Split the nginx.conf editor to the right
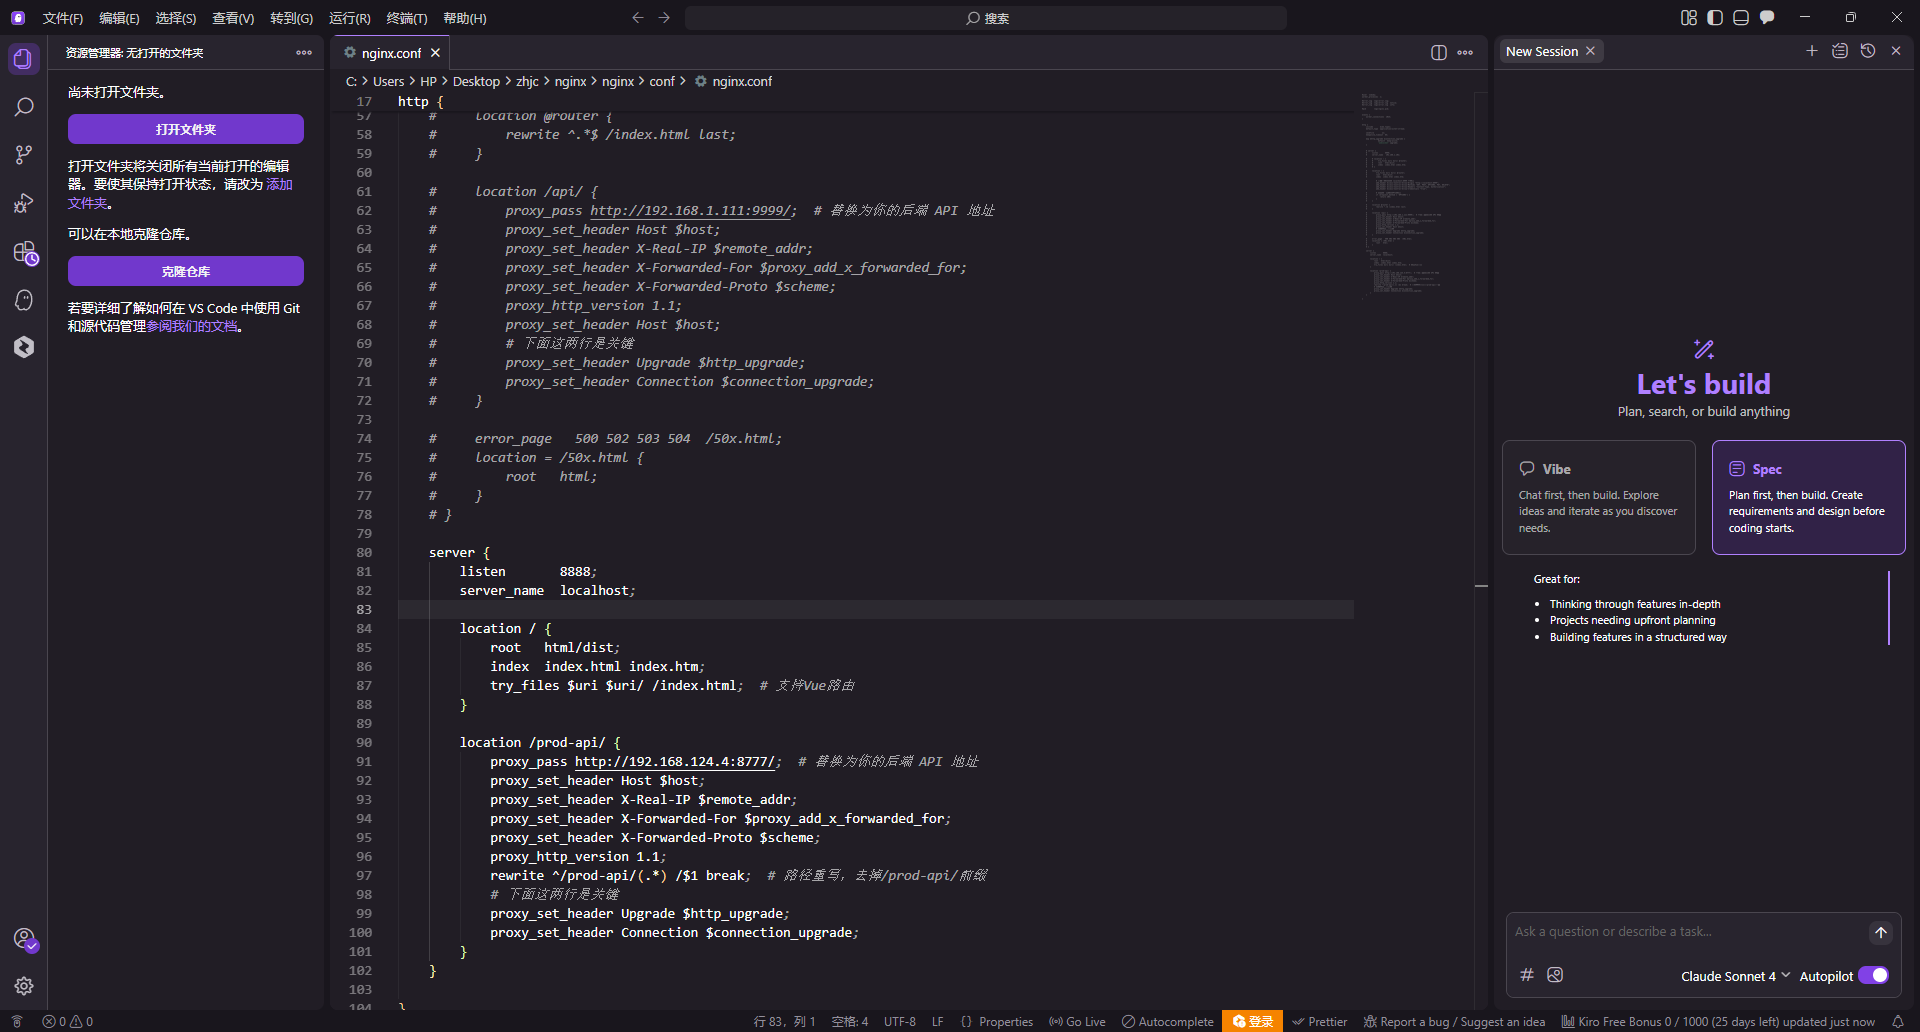This screenshot has height=1032, width=1920. click(1438, 53)
